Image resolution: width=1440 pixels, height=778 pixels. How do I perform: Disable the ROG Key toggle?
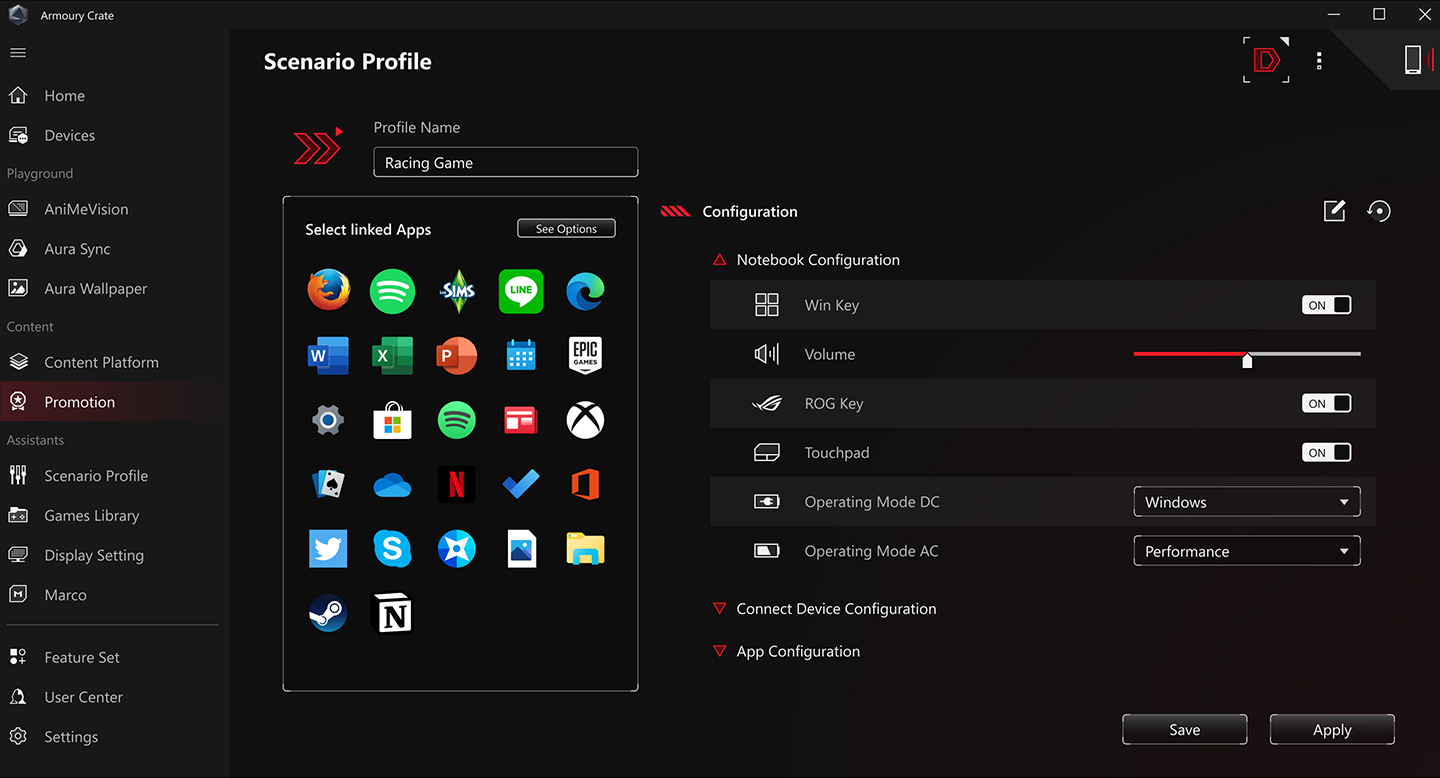pyautogui.click(x=1326, y=404)
